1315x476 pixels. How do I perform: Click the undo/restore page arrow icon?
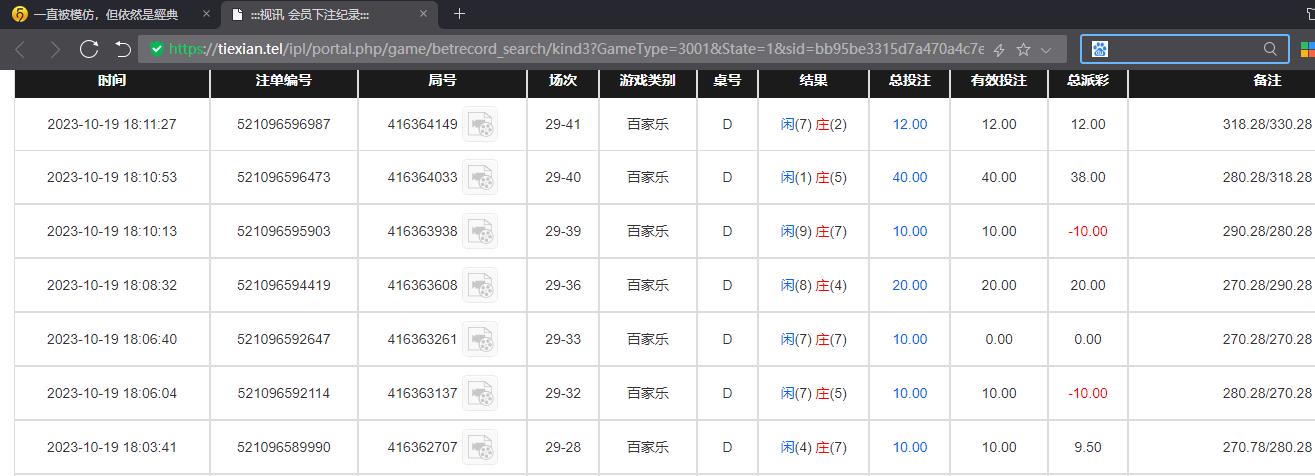pos(123,49)
